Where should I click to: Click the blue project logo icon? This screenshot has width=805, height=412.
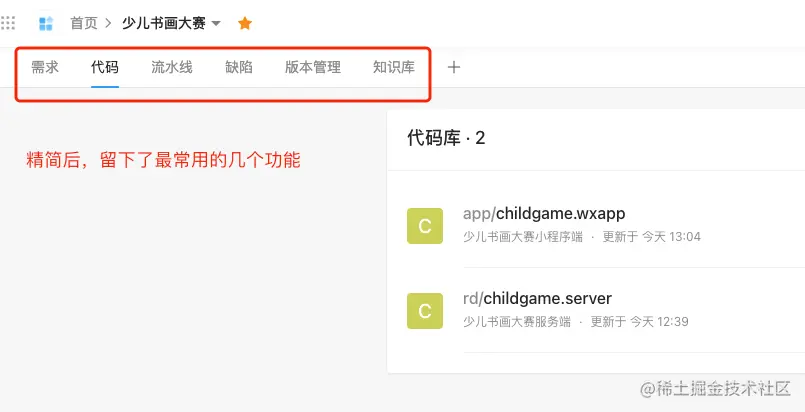46,23
